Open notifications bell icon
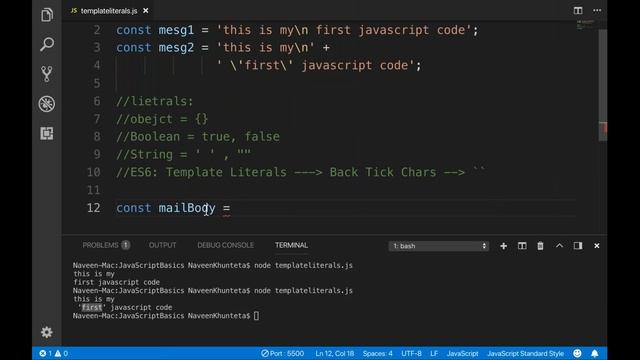The height and width of the screenshot is (360, 640). click(595, 353)
